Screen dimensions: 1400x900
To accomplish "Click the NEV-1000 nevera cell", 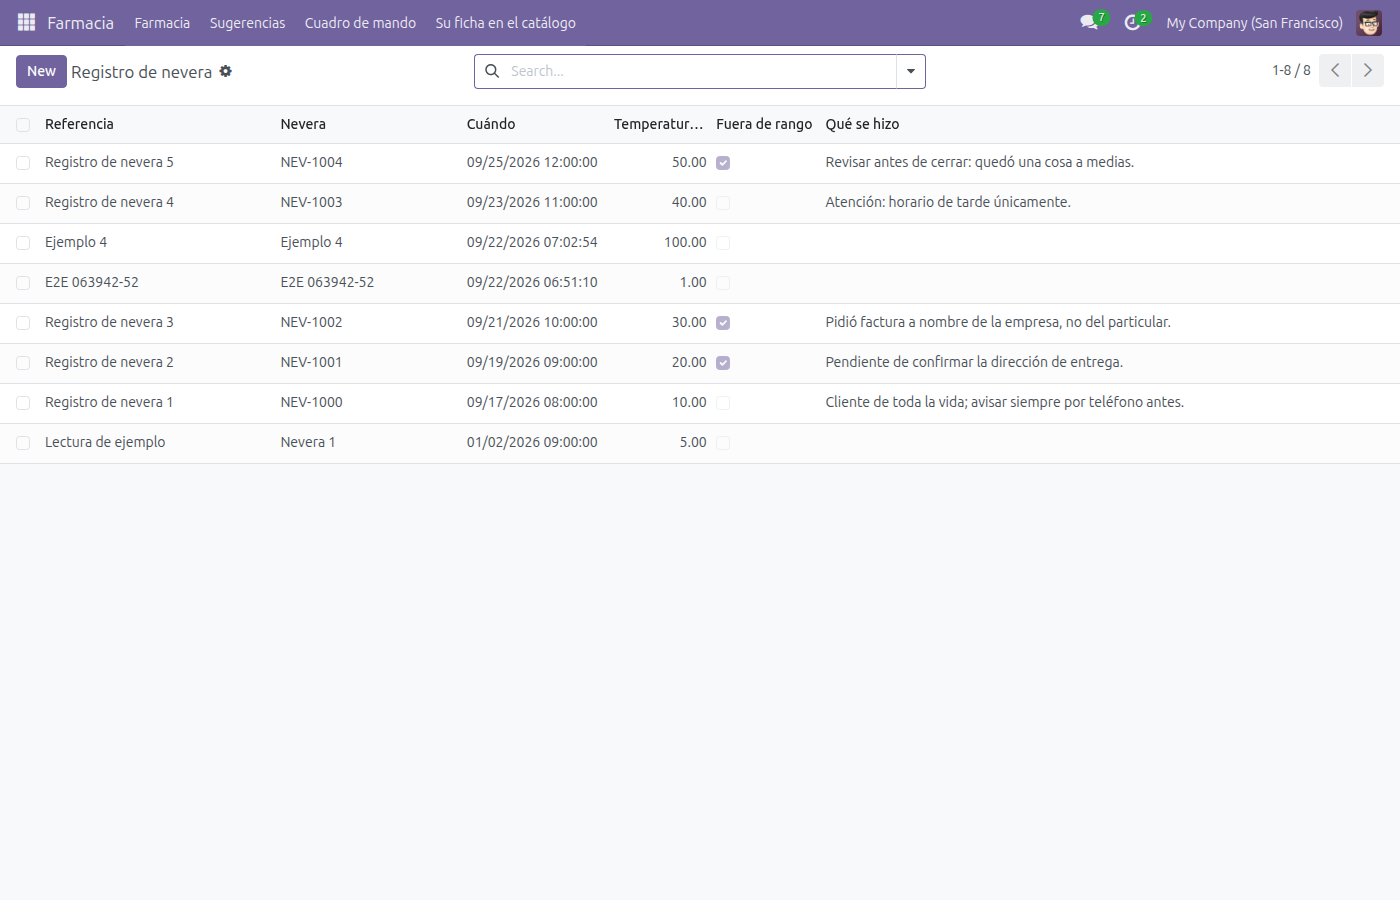I will click(311, 402).
